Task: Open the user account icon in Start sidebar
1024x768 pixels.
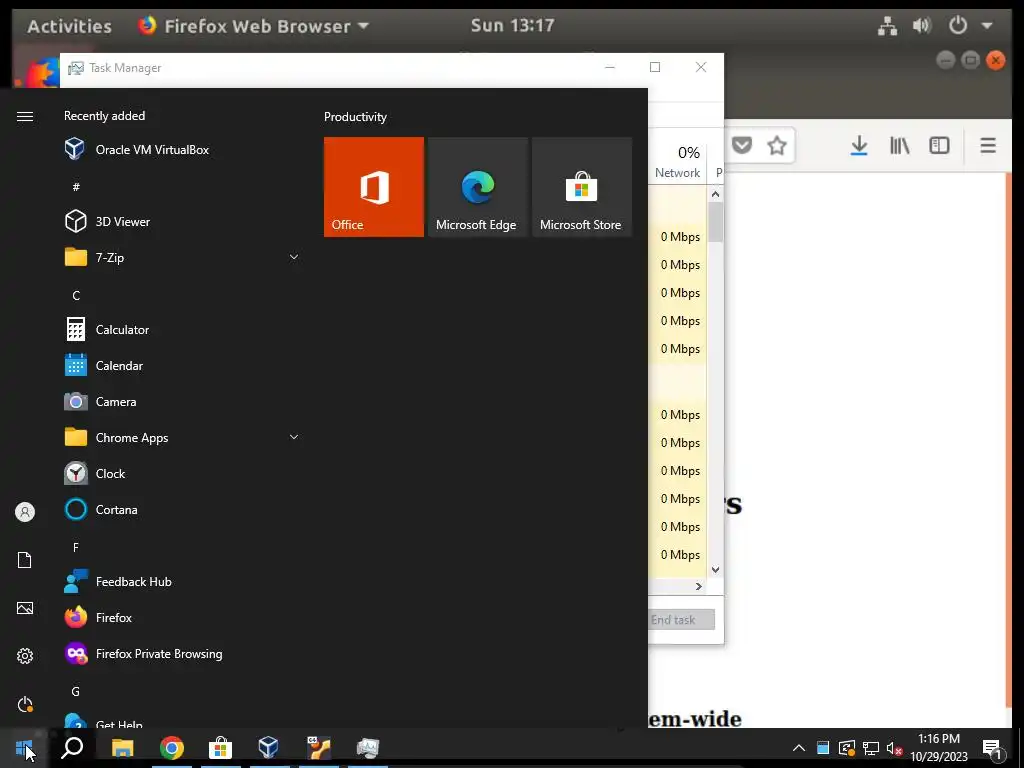Action: (25, 512)
